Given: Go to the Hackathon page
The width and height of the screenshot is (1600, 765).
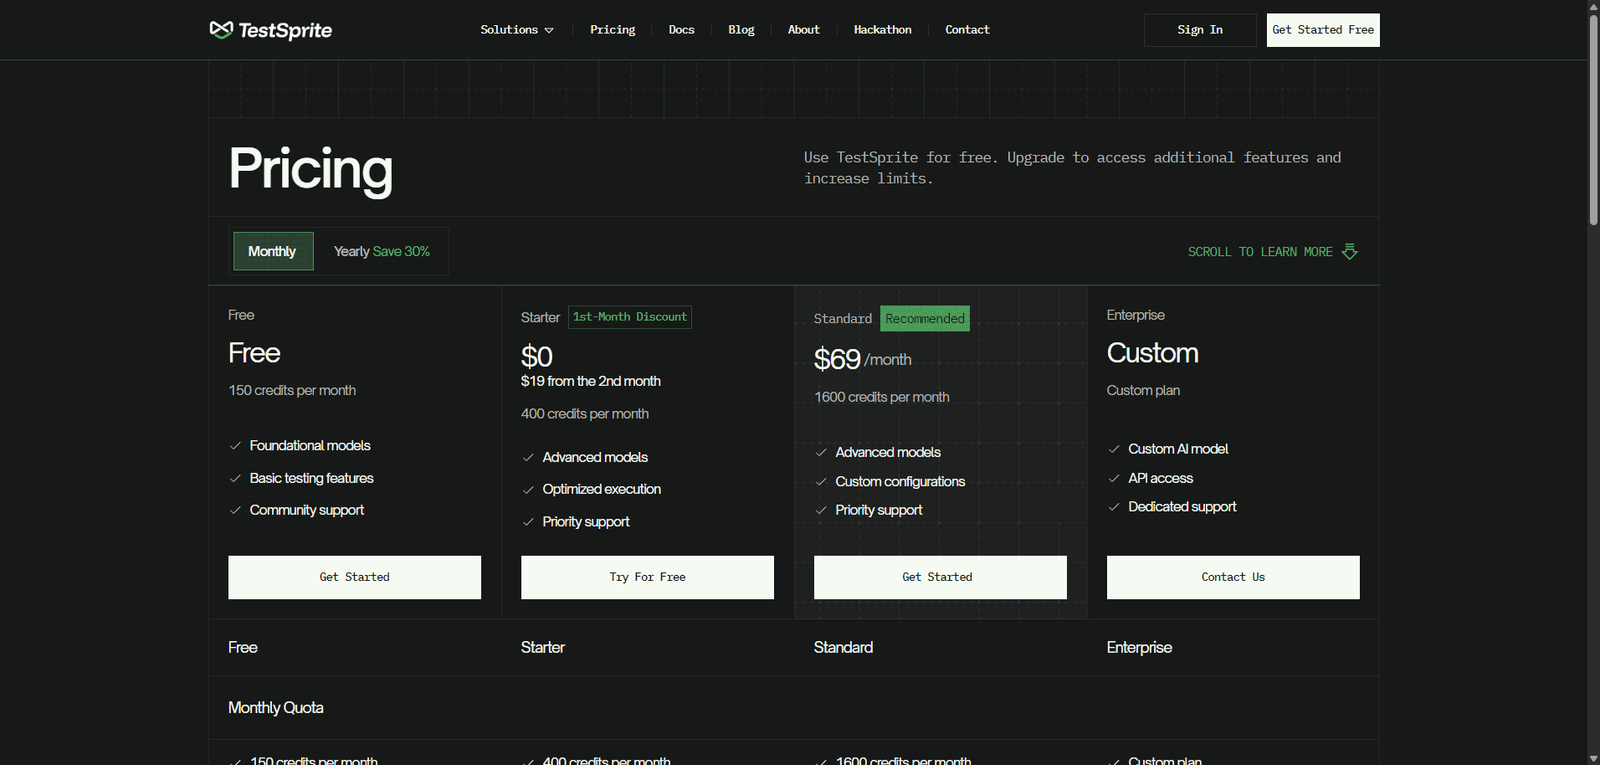Looking at the screenshot, I should click(x=882, y=30).
